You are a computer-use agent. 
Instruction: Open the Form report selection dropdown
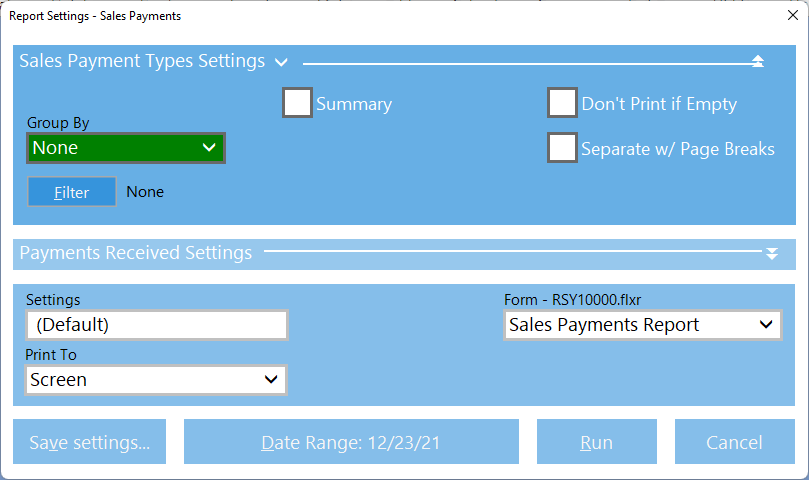click(x=642, y=325)
